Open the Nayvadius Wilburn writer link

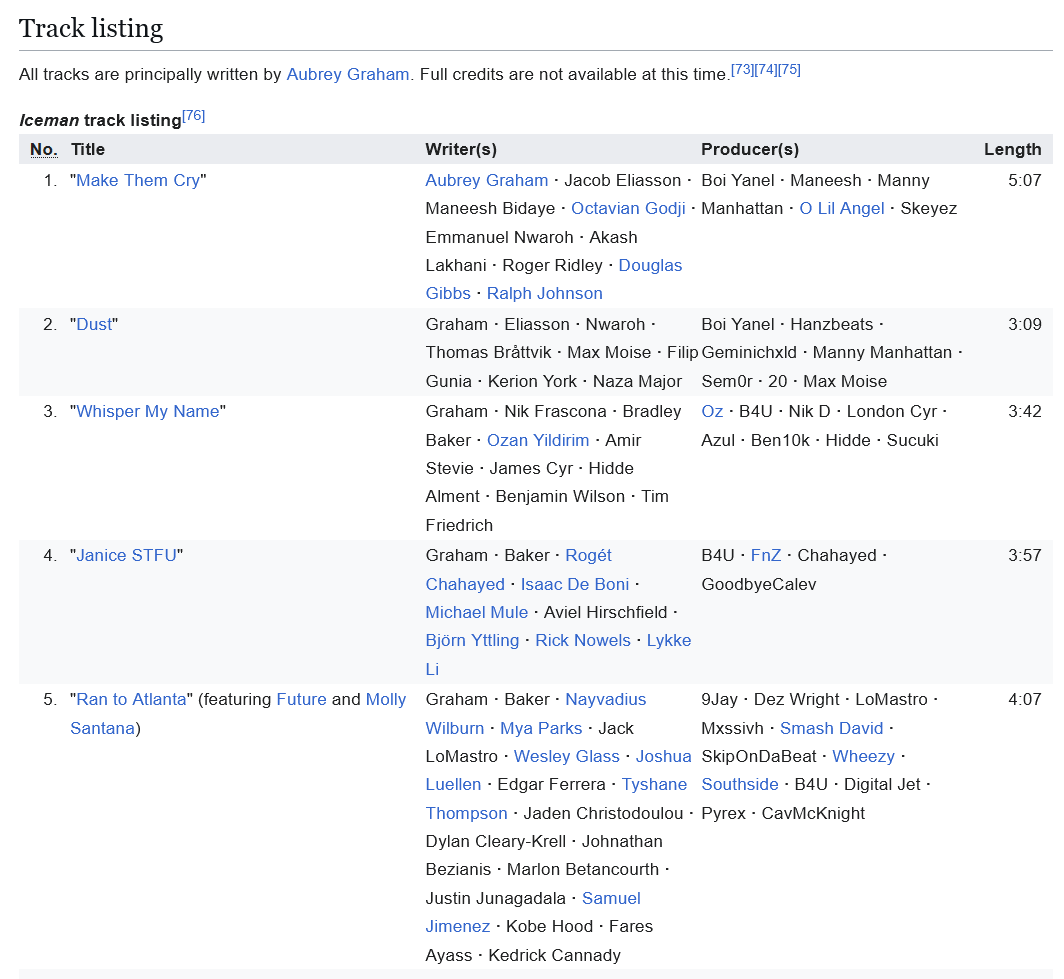point(605,699)
